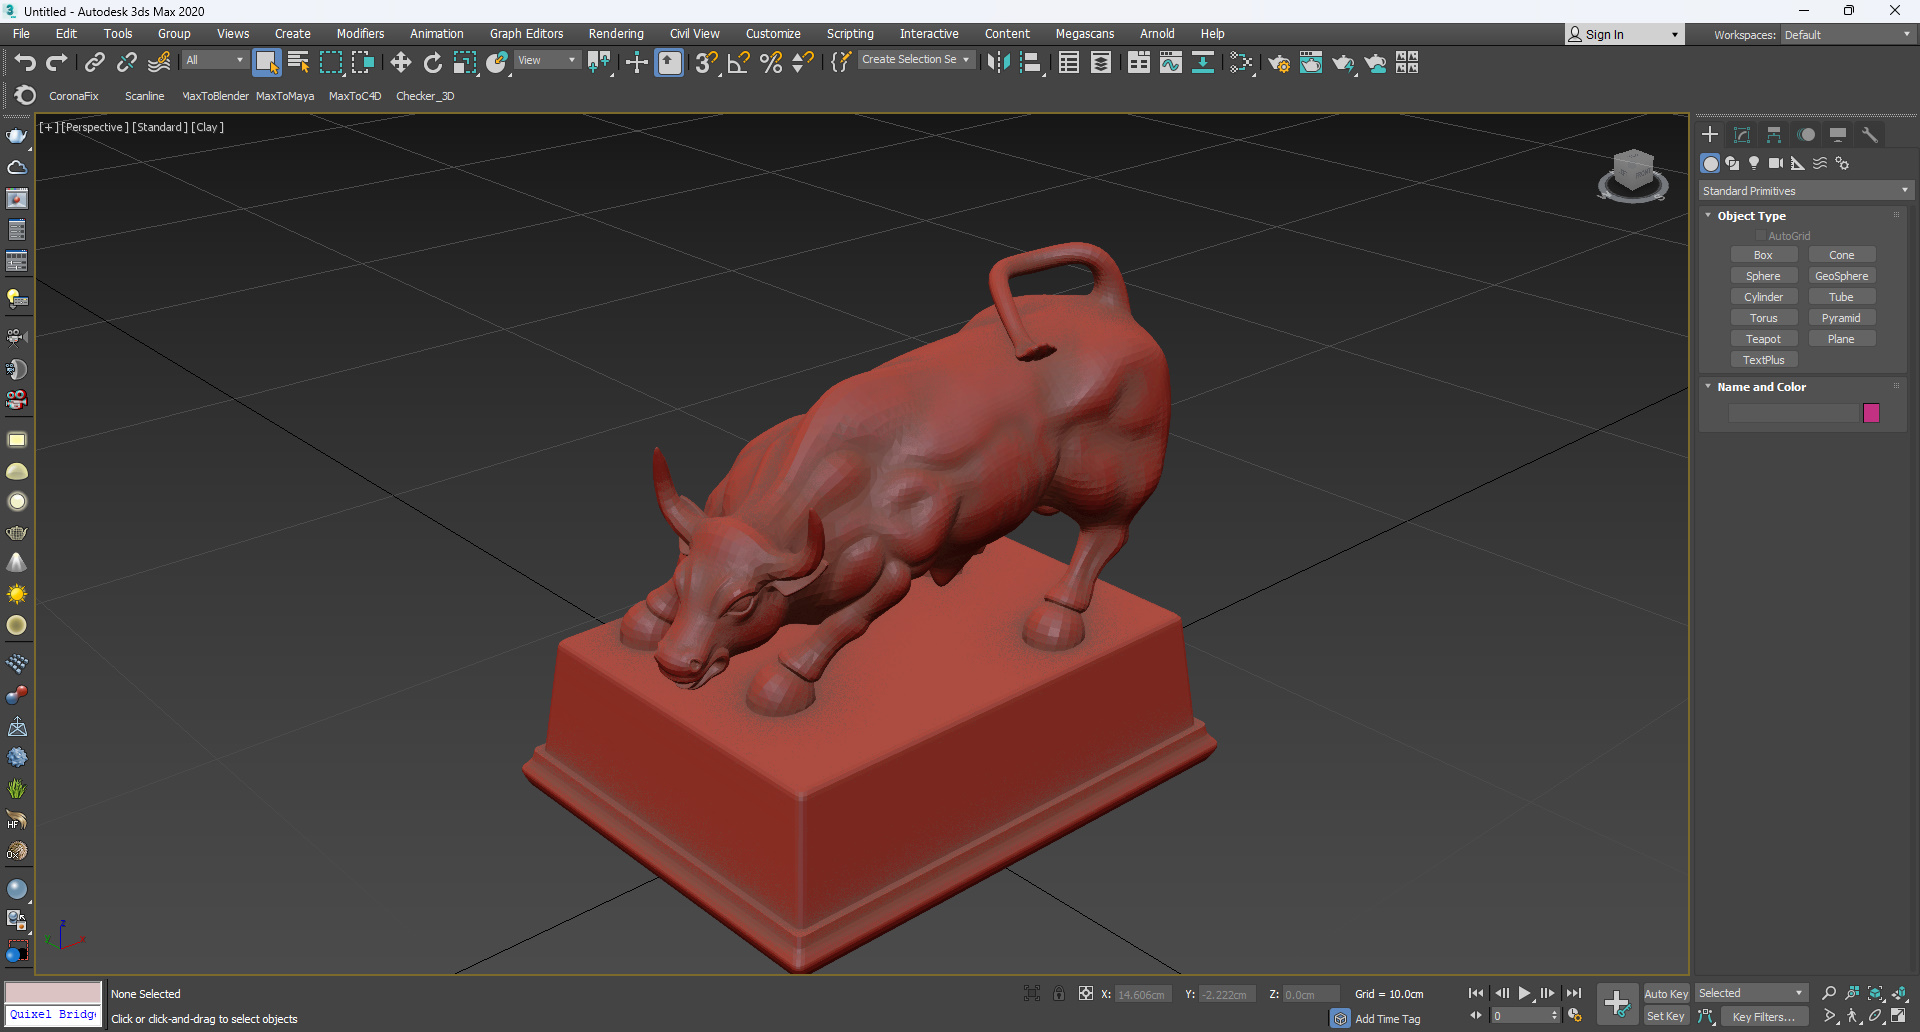The height and width of the screenshot is (1032, 1920).
Task: Open the Graph Editors menu
Action: click(526, 34)
